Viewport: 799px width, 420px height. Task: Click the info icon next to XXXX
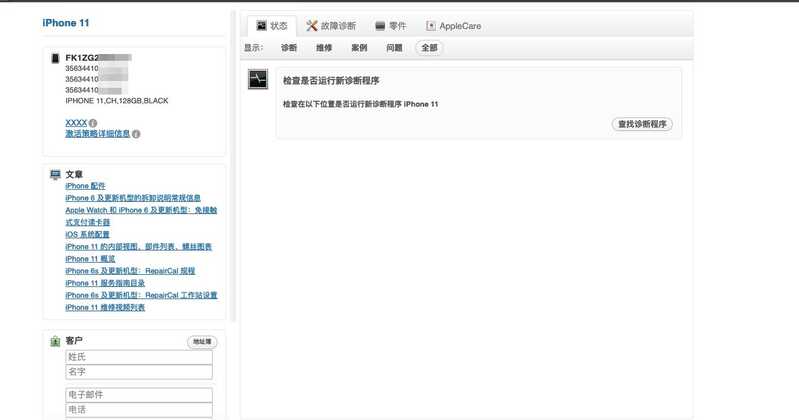(x=93, y=123)
